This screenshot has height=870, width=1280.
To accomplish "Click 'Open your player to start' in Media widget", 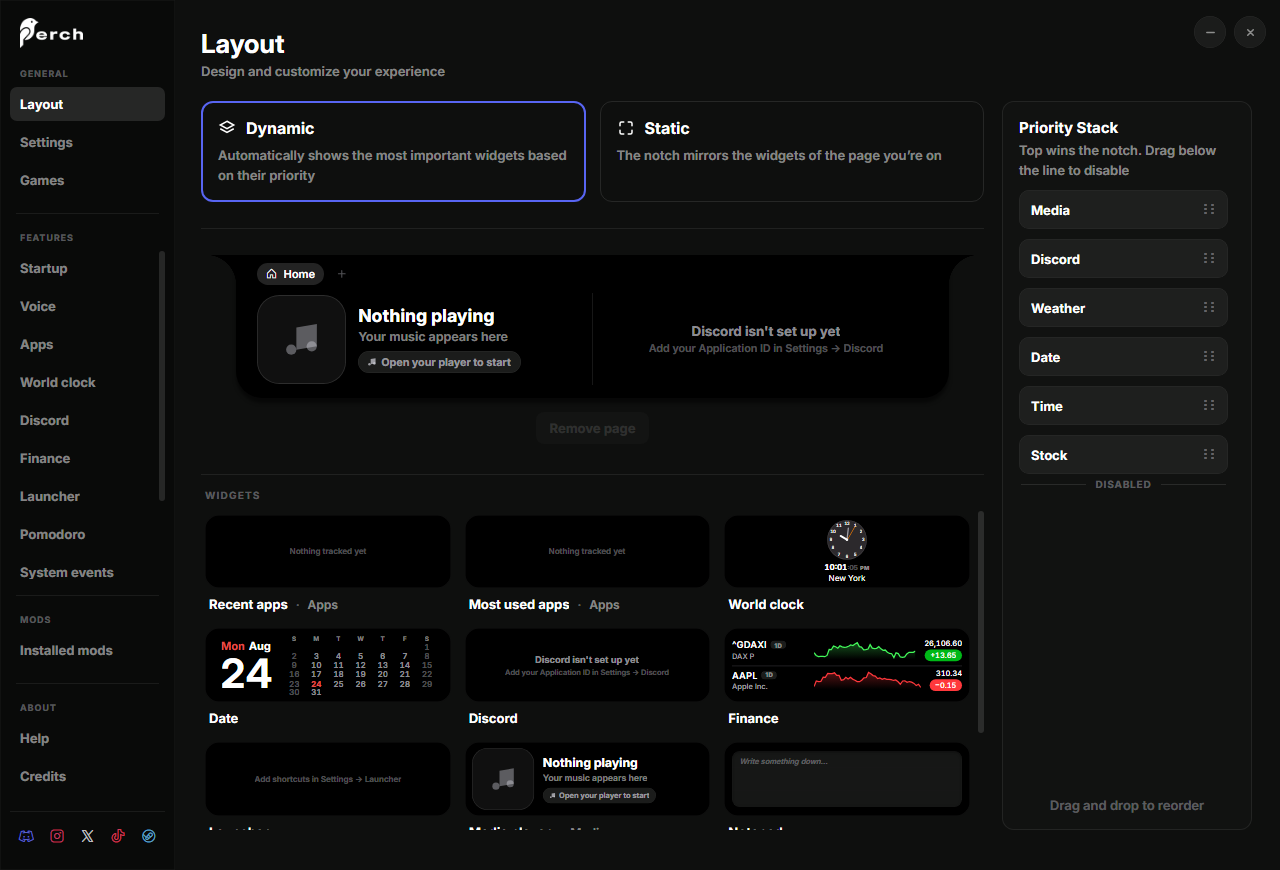I will pyautogui.click(x=599, y=795).
